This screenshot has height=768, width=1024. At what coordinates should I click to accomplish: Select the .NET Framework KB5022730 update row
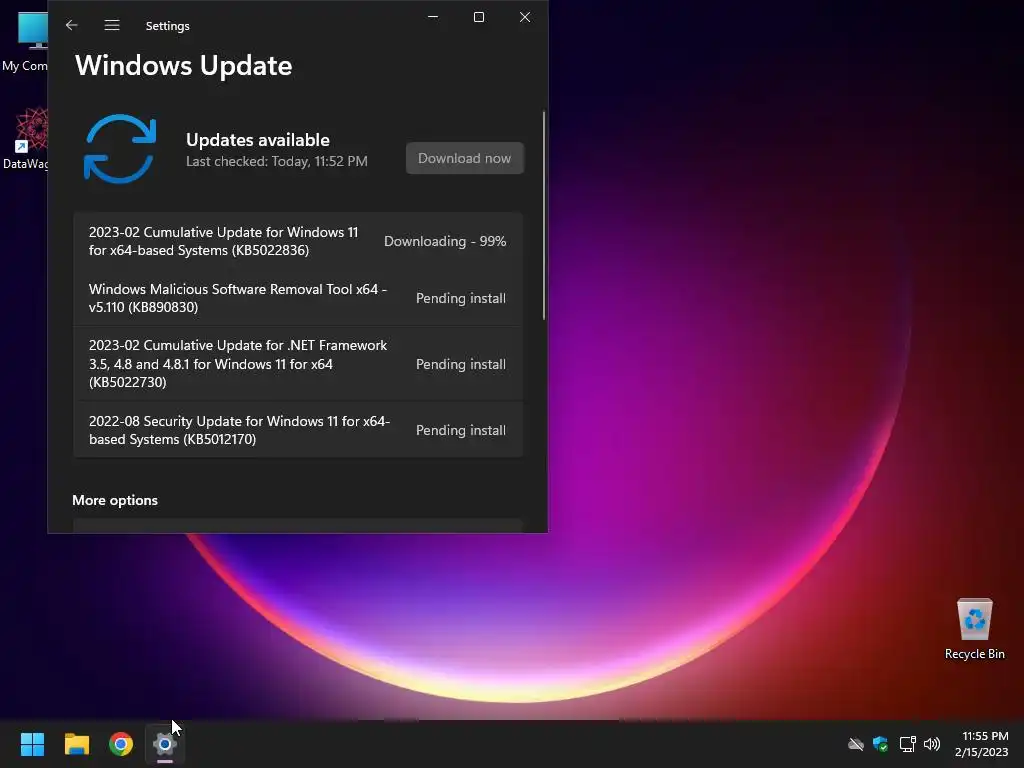[298, 364]
